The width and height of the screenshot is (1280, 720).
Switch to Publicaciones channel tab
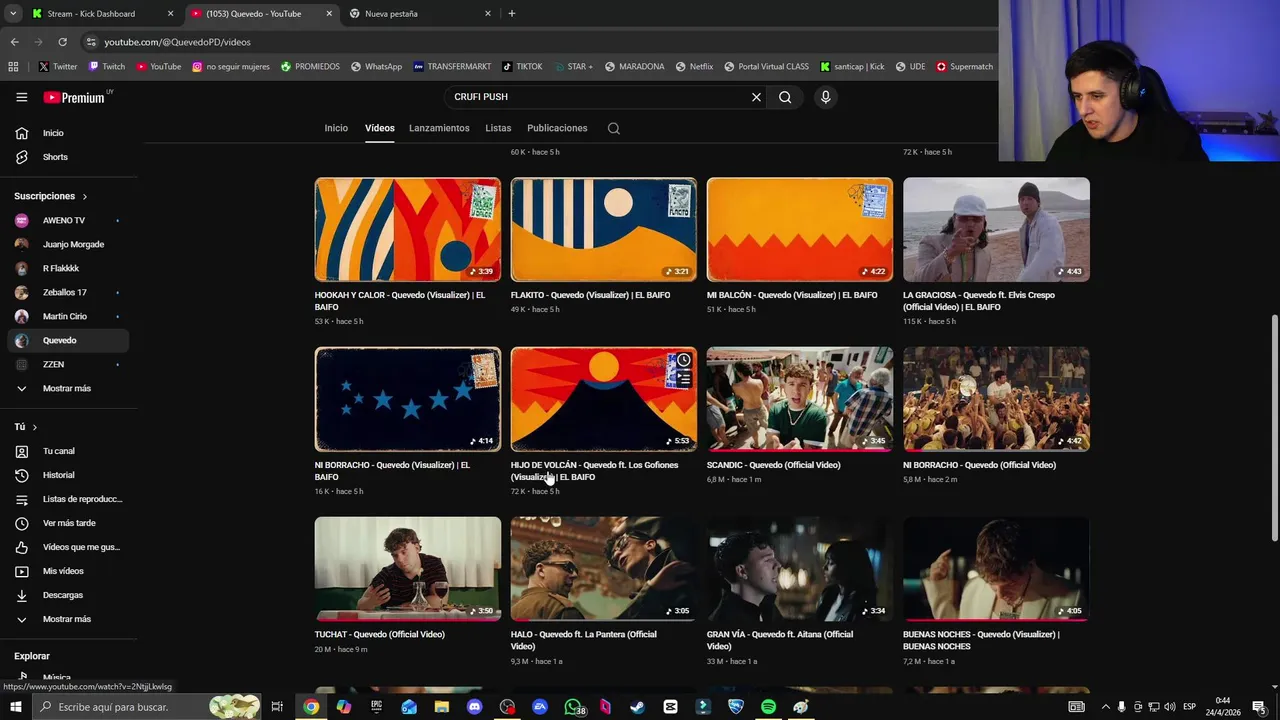(557, 128)
